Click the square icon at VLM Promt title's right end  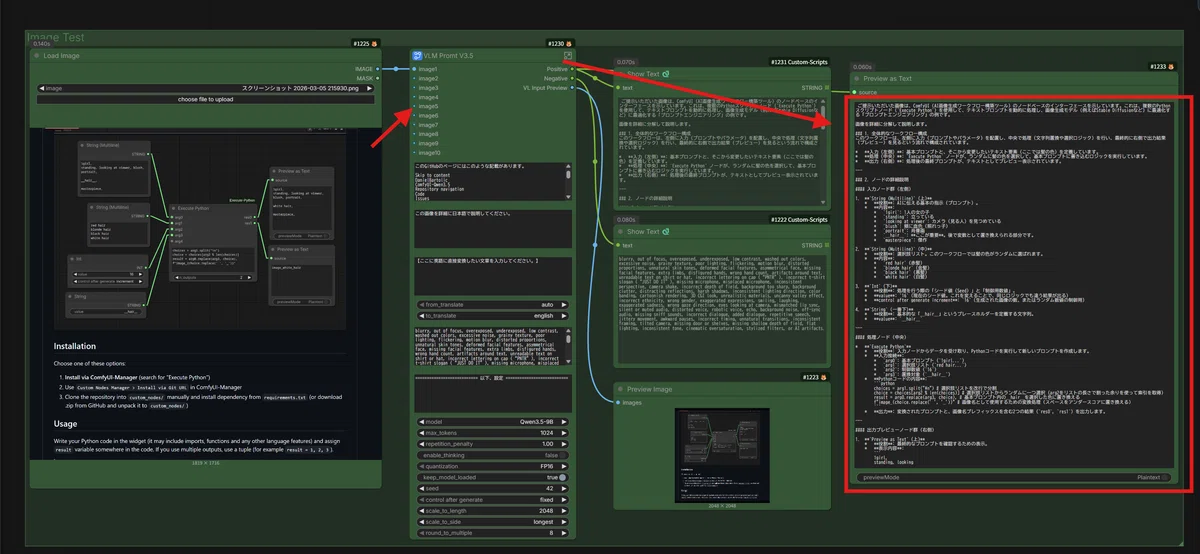568,56
